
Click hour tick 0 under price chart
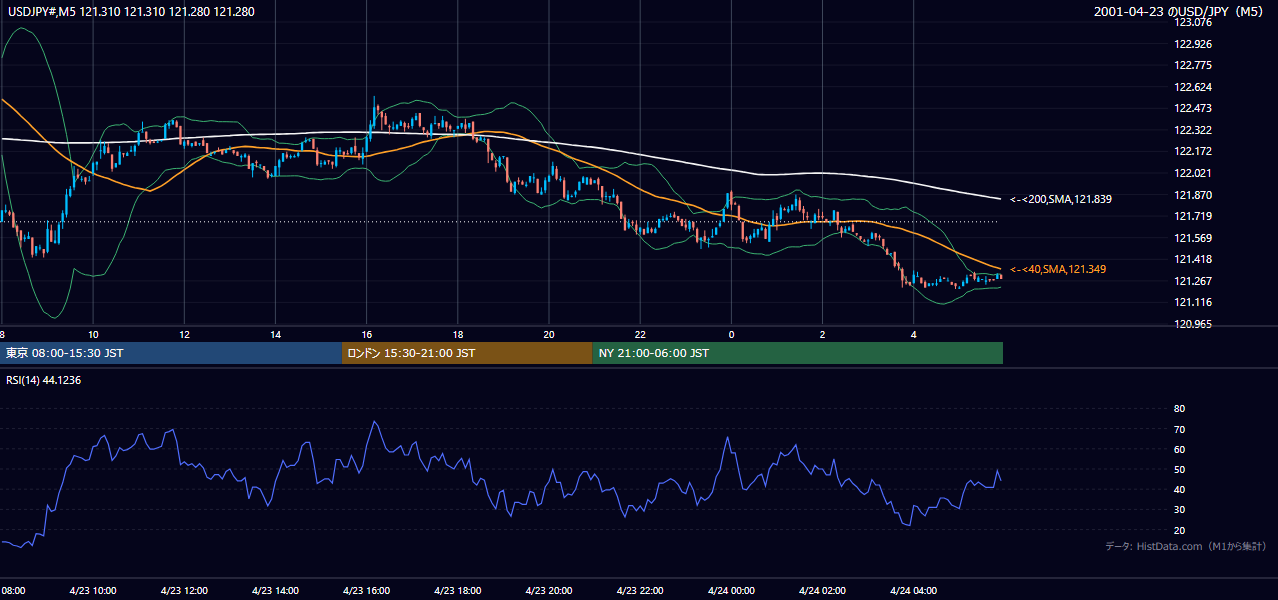(731, 333)
